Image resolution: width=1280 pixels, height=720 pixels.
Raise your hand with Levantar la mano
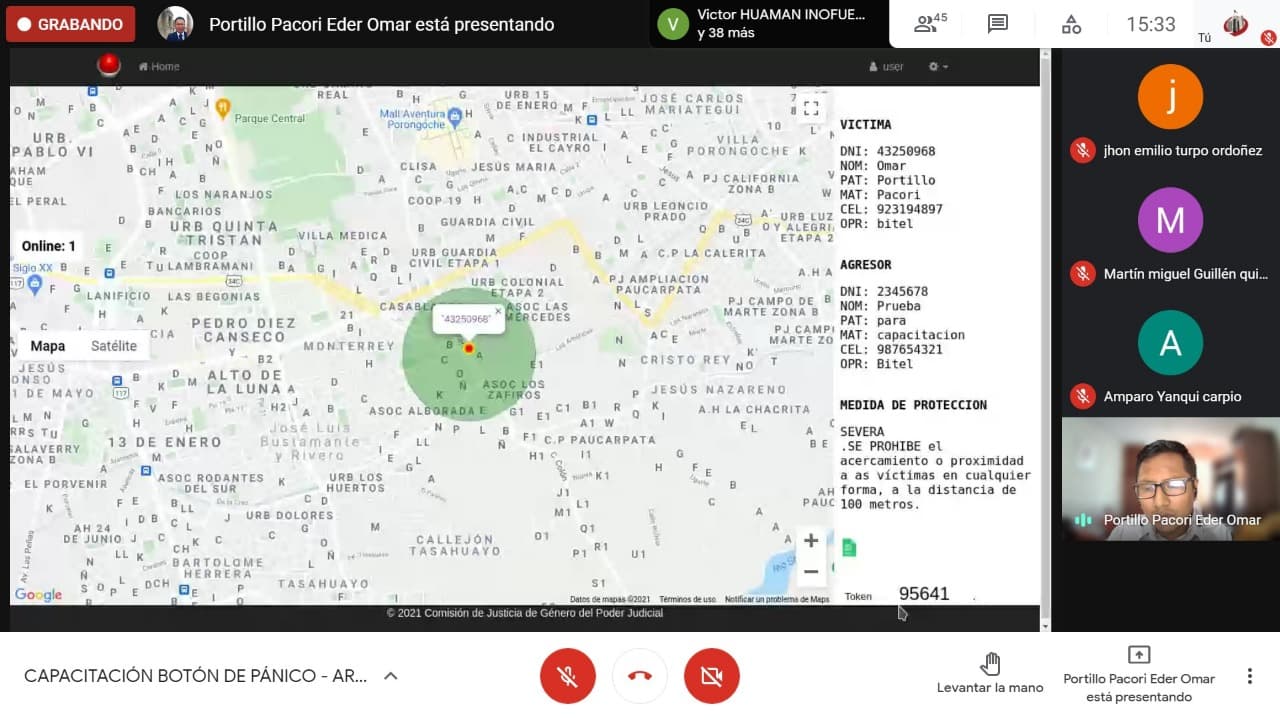[x=990, y=674]
